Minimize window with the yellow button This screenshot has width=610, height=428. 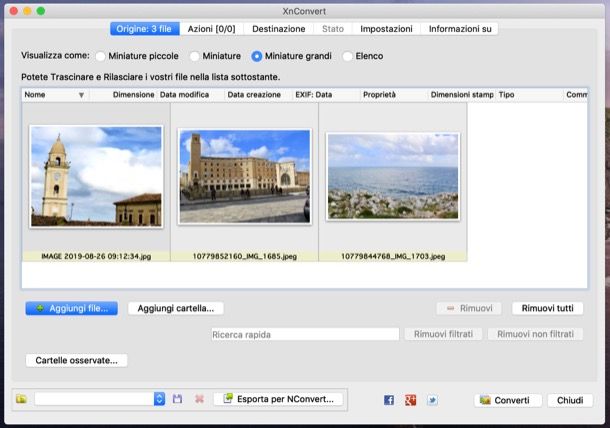pyautogui.click(x=27, y=11)
